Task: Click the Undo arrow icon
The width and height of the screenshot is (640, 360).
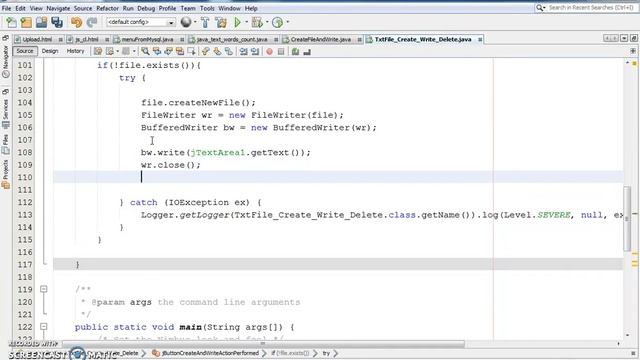Action: tap(76, 22)
